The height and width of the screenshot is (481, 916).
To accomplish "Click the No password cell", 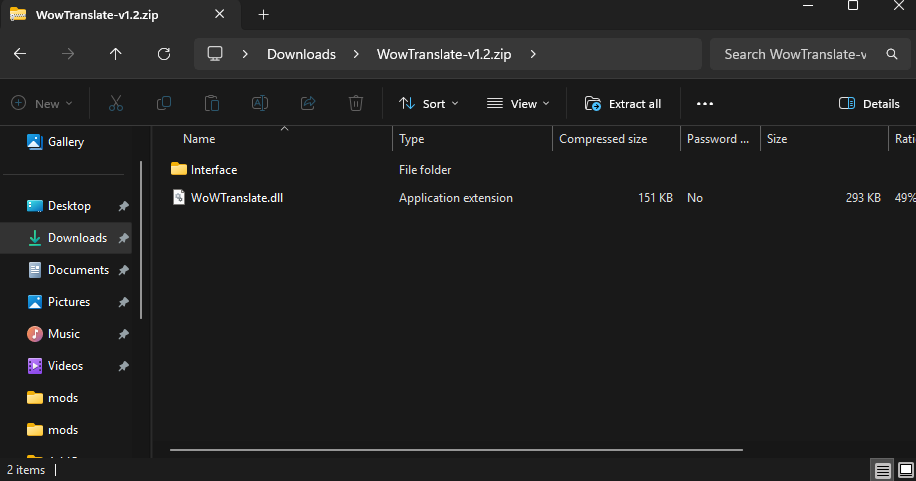I will click(x=695, y=198).
